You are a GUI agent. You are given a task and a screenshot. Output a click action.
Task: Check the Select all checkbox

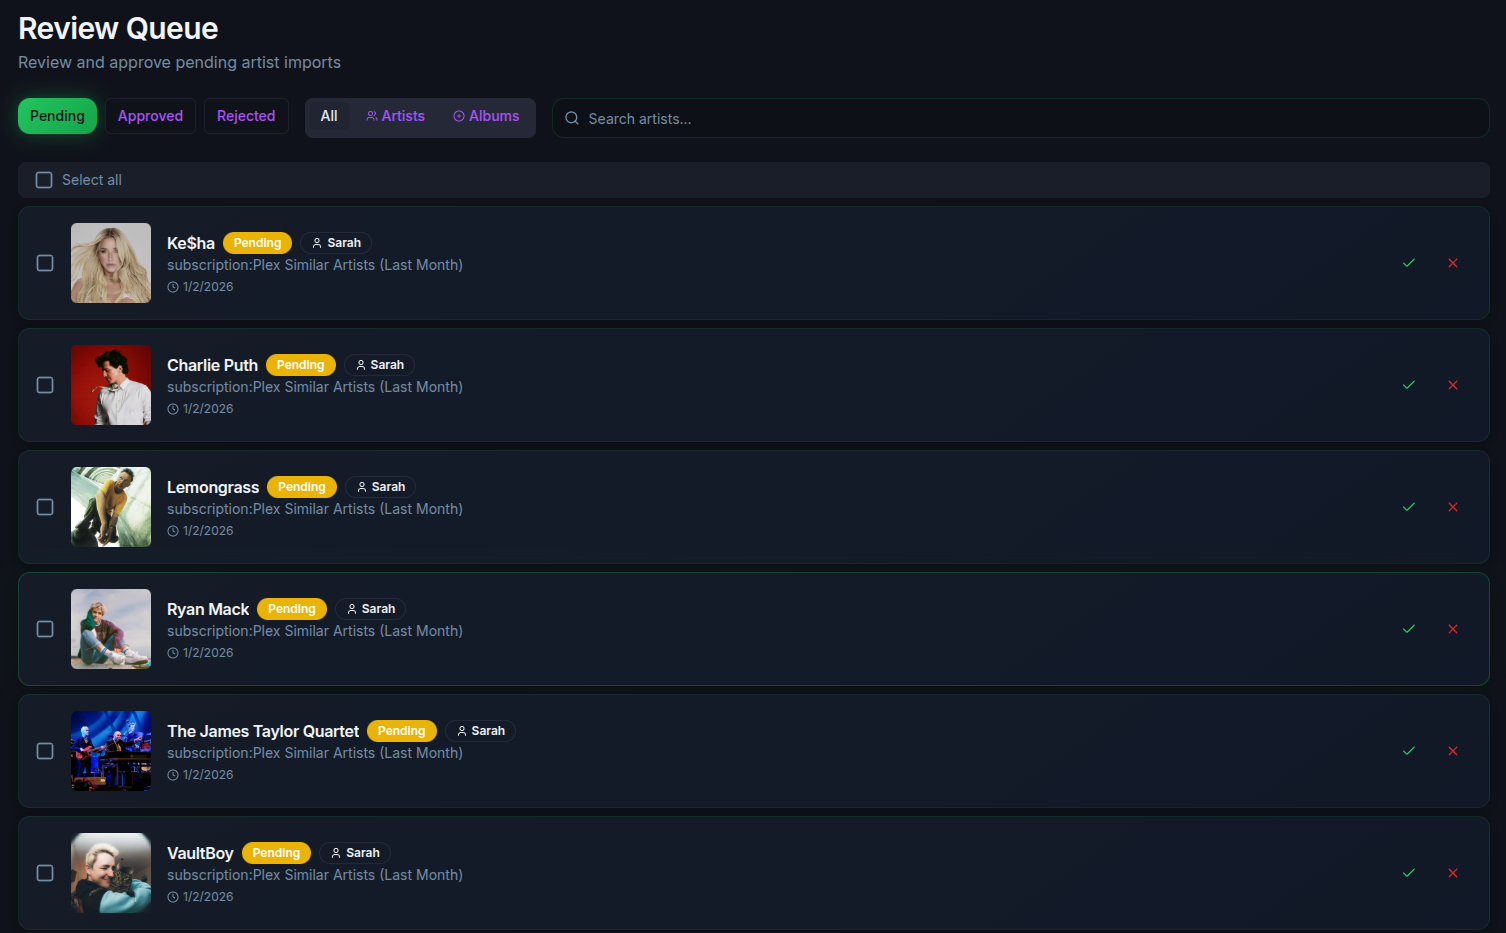pyautogui.click(x=44, y=180)
